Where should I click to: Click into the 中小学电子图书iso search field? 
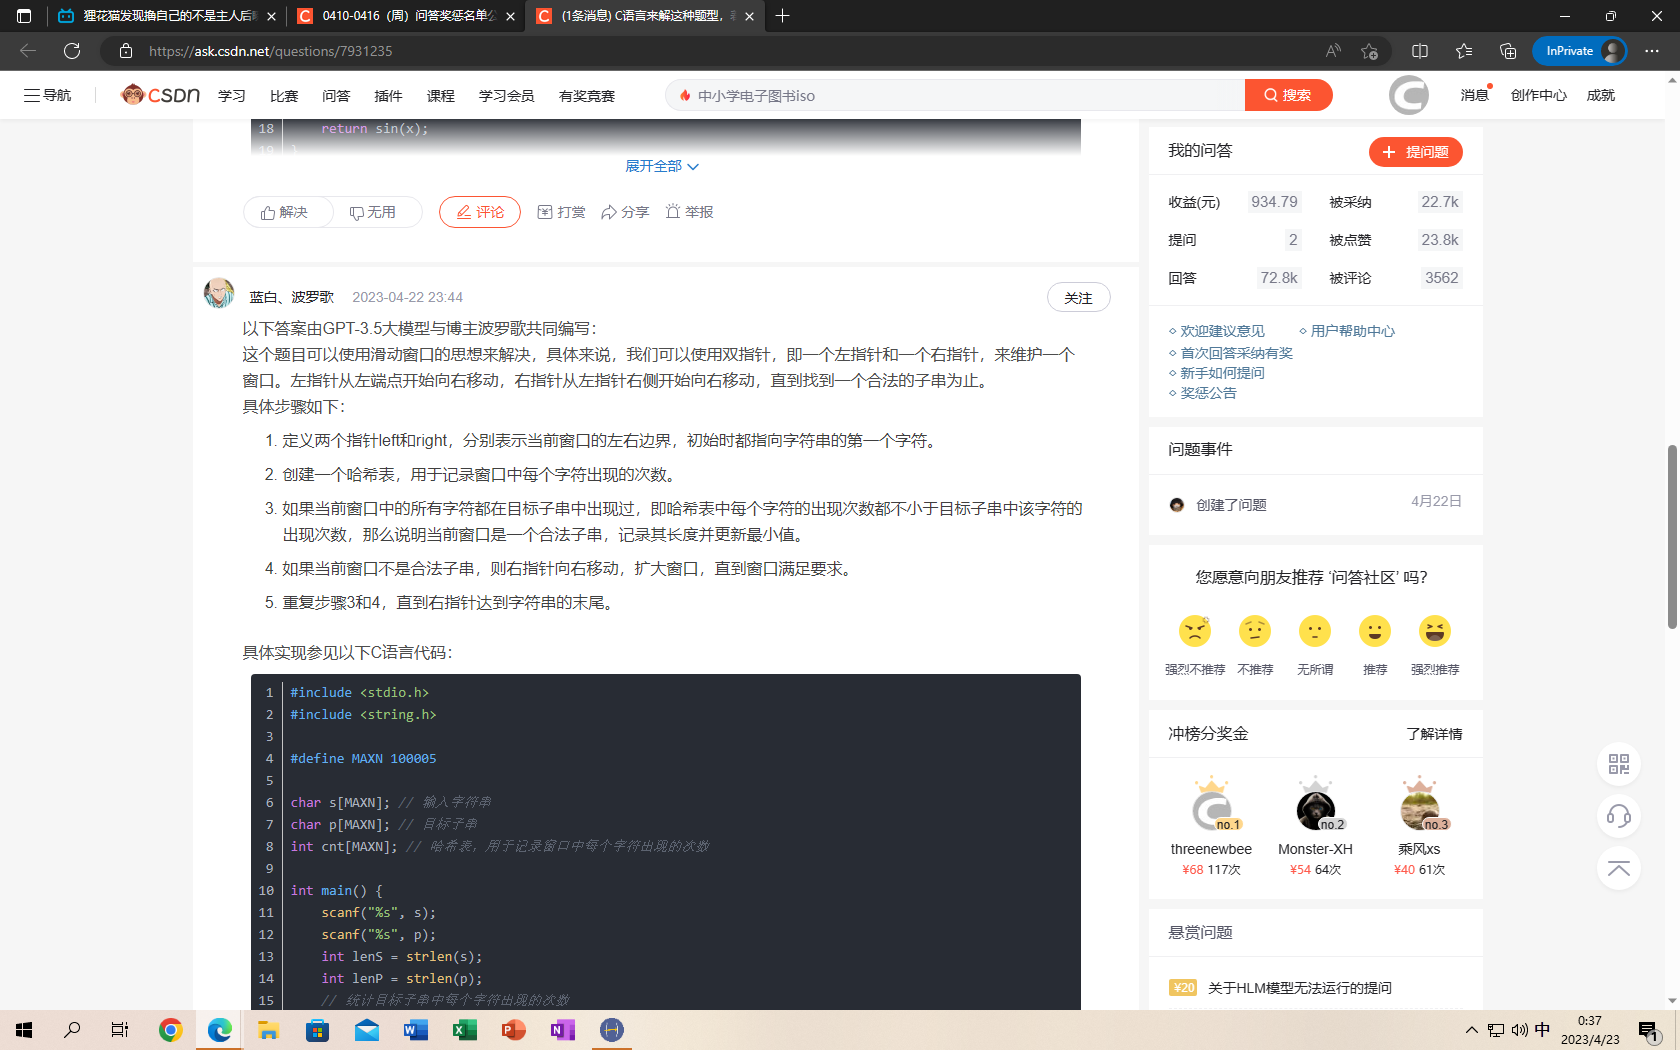(x=955, y=95)
